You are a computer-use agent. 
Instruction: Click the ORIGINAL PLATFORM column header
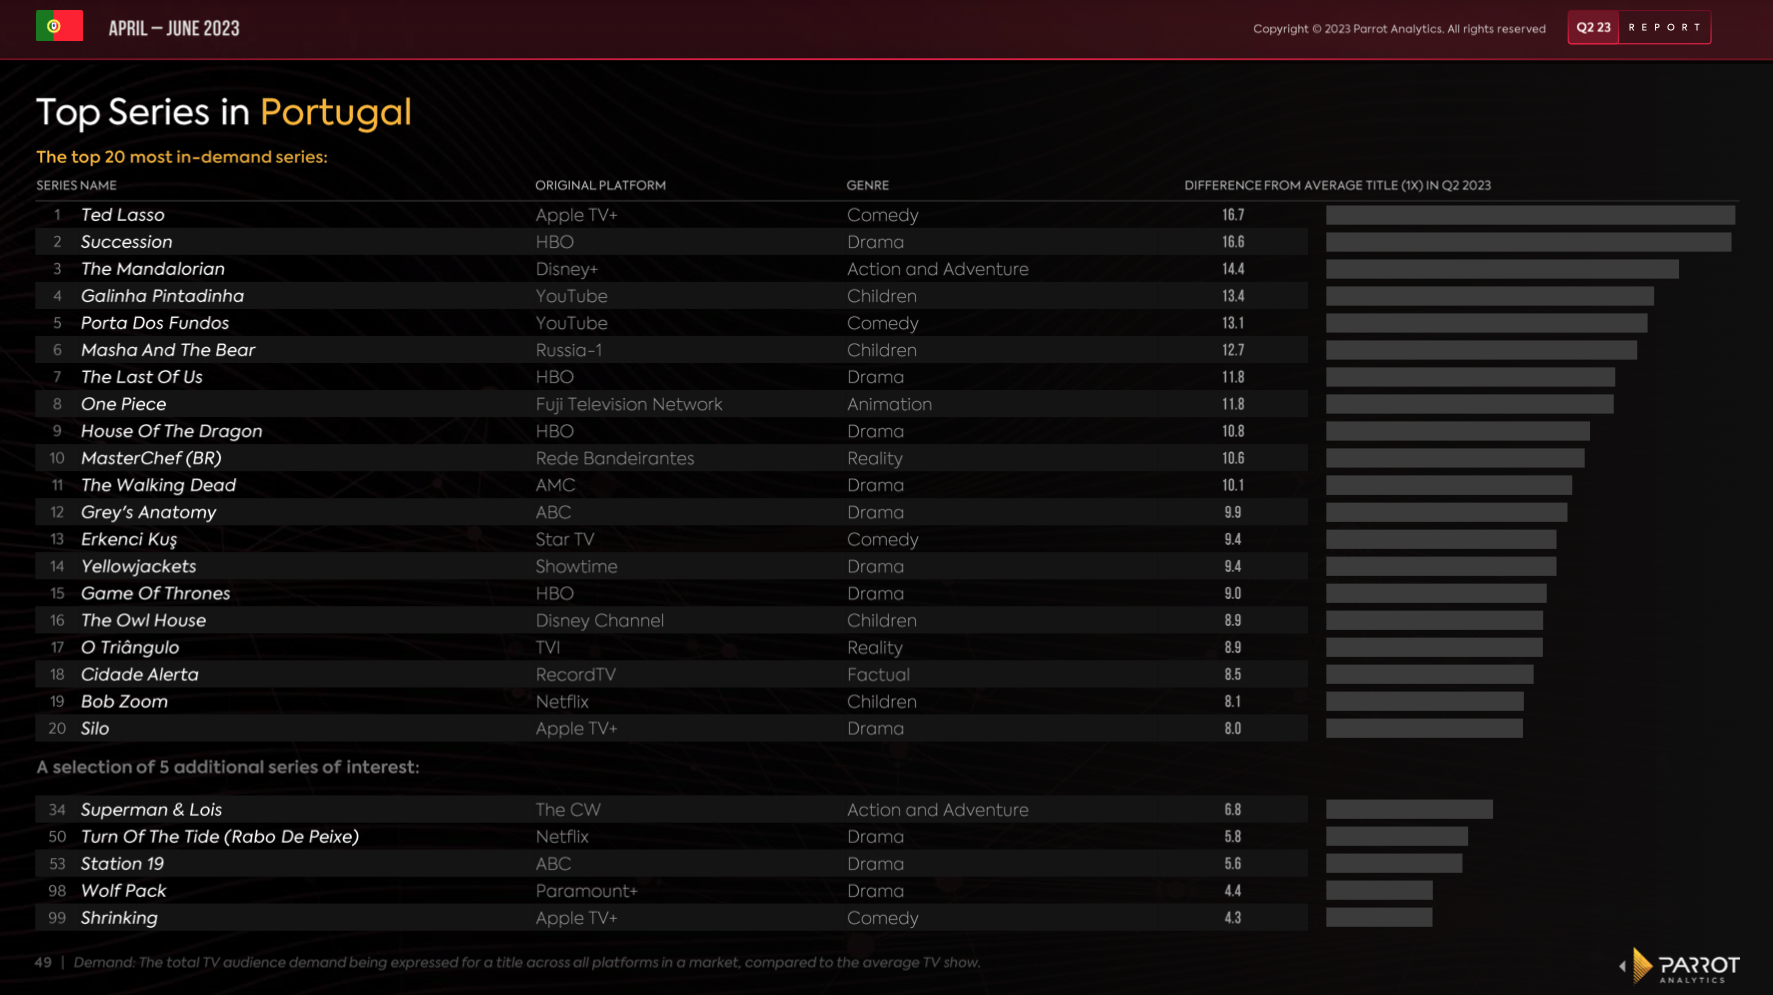(x=600, y=185)
